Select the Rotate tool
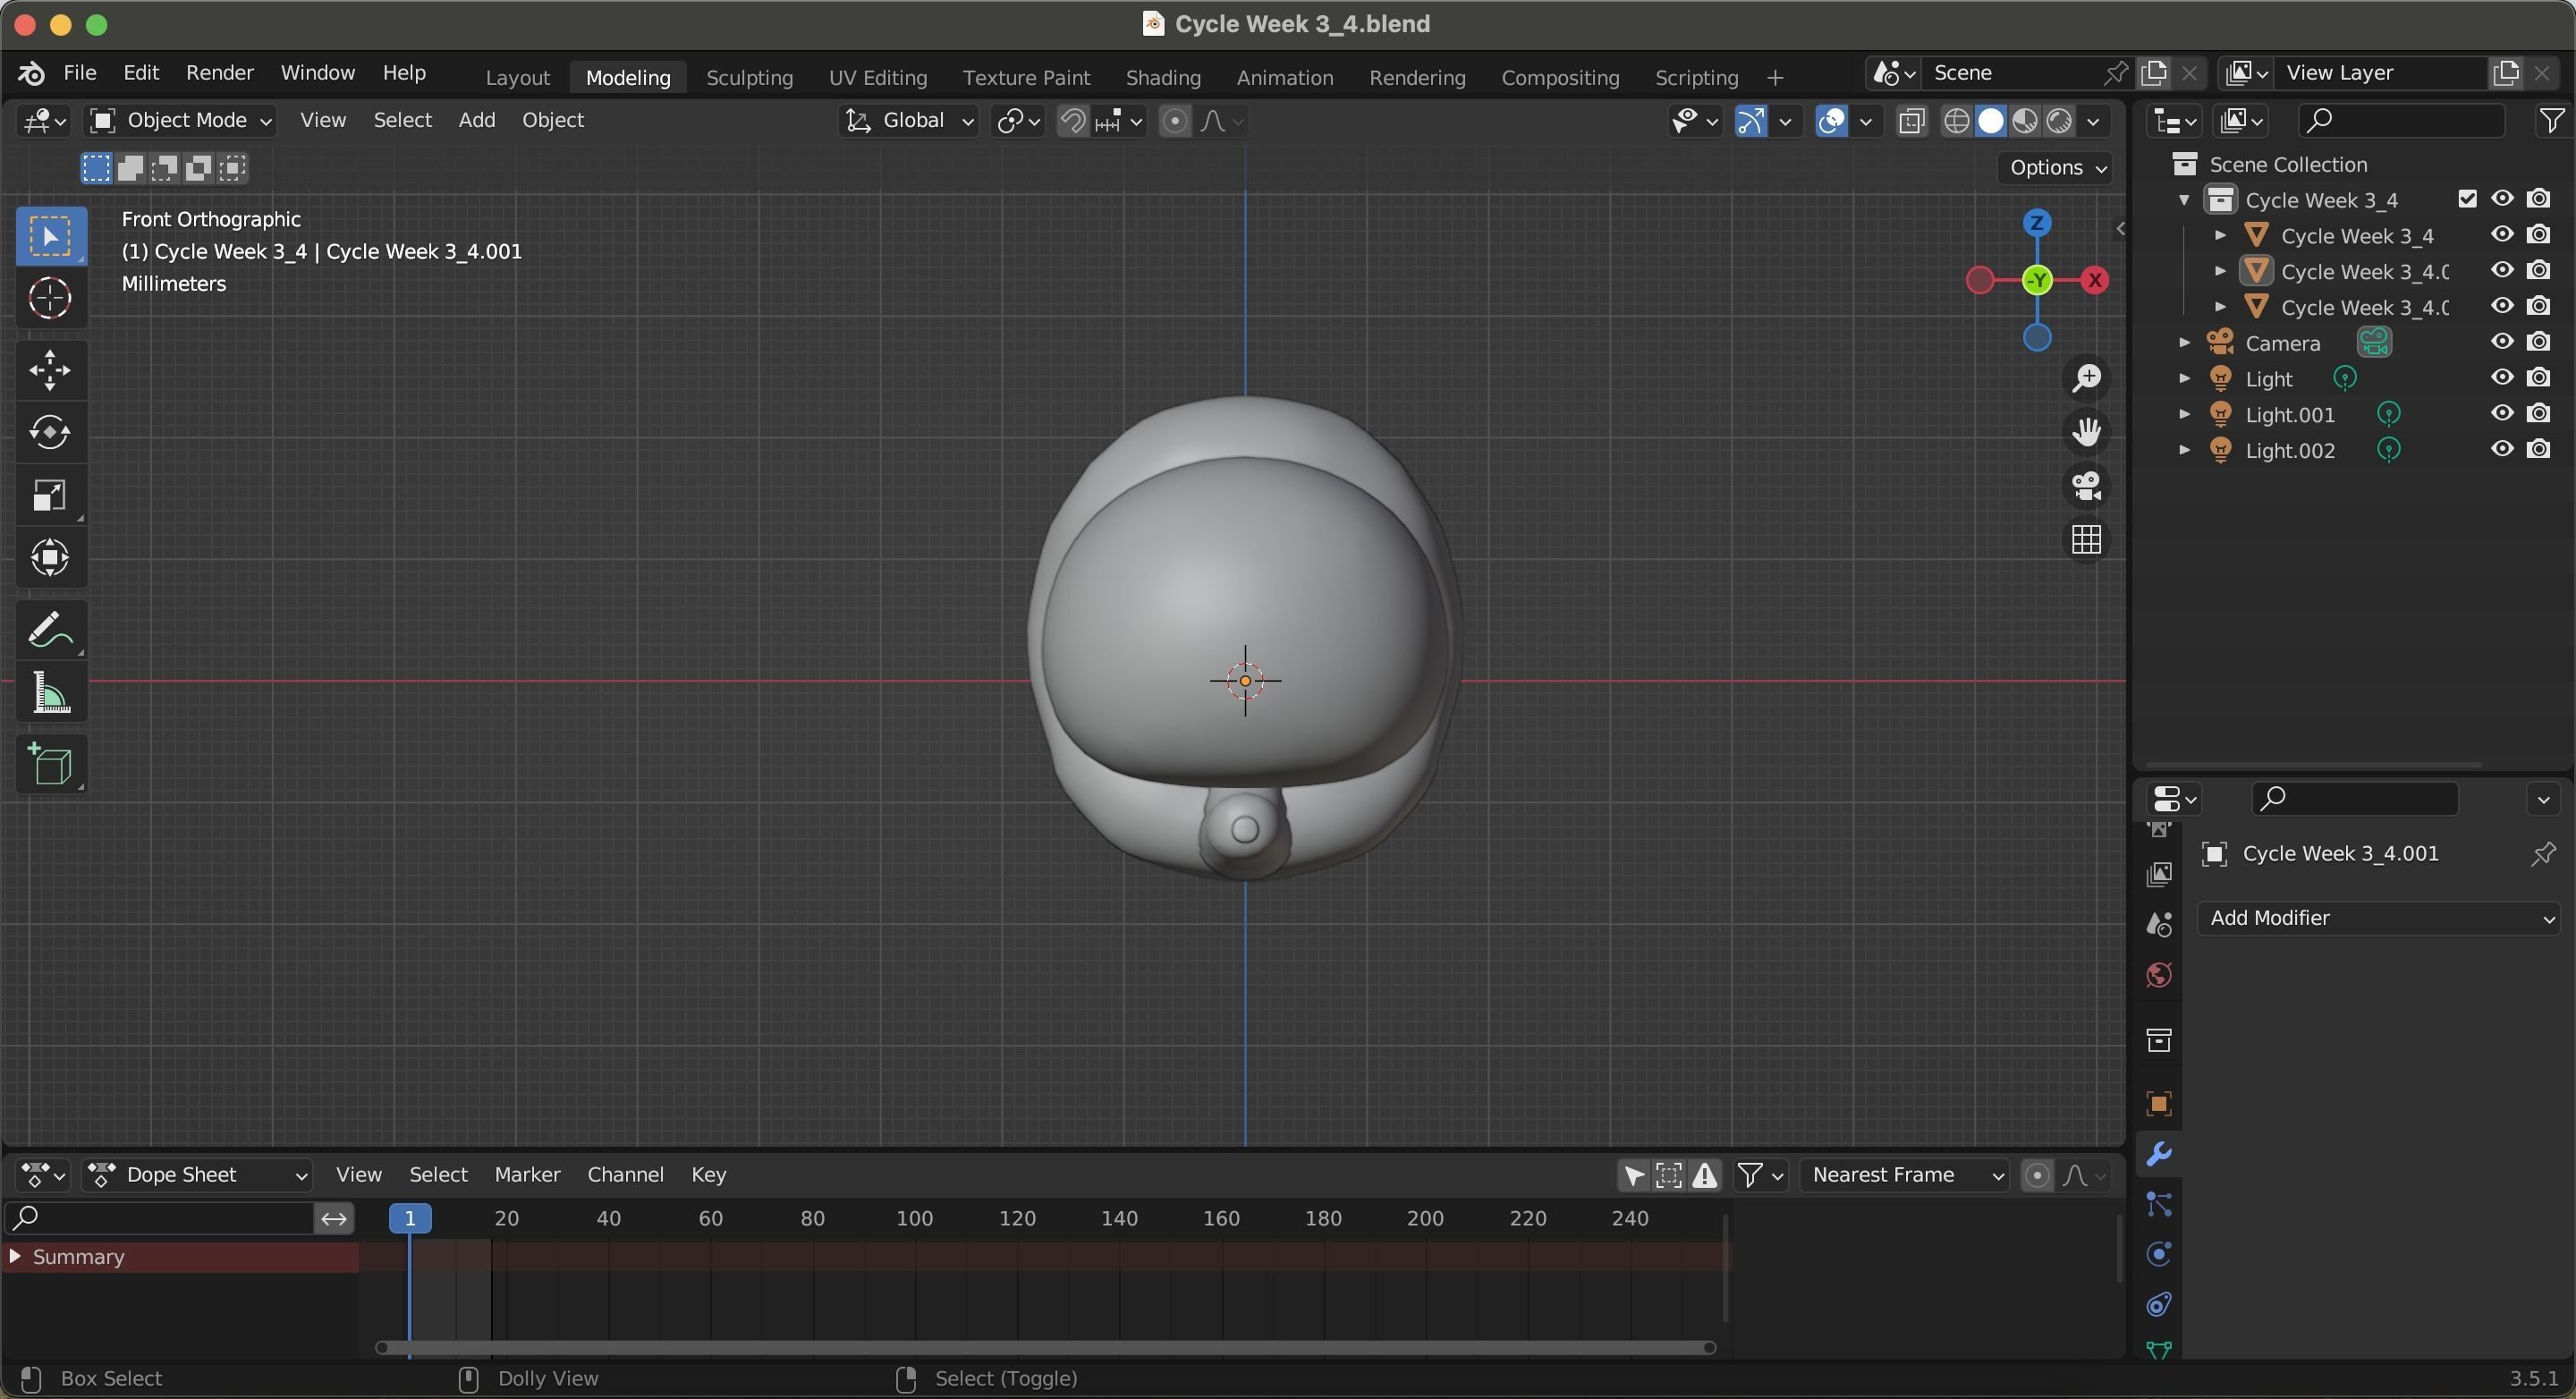Image resolution: width=2576 pixels, height=1399 pixels. point(49,432)
